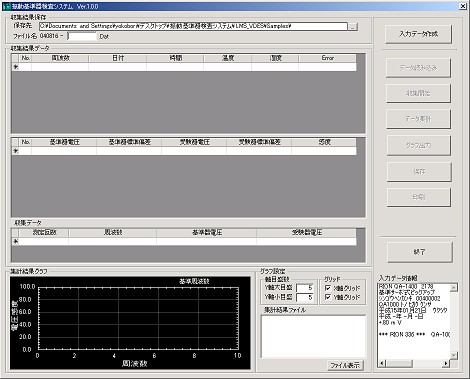Image resolution: width=470 pixels, height=379 pixels.
Task: Click the 基準器標準偏差 column header
Action: pyautogui.click(x=129, y=142)
